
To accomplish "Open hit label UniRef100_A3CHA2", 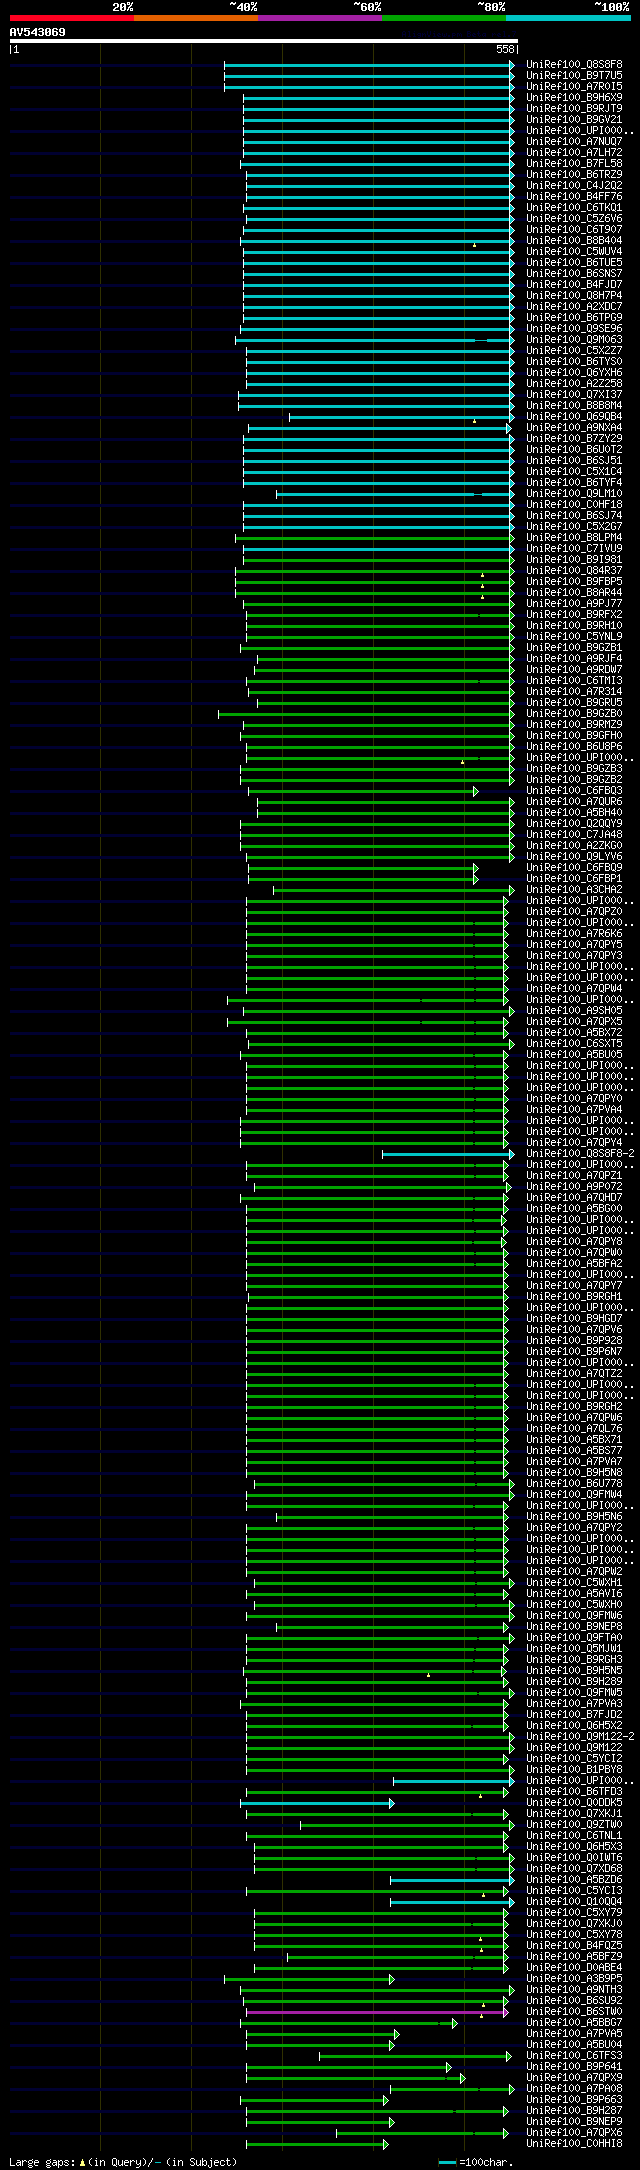I will [x=574, y=889].
